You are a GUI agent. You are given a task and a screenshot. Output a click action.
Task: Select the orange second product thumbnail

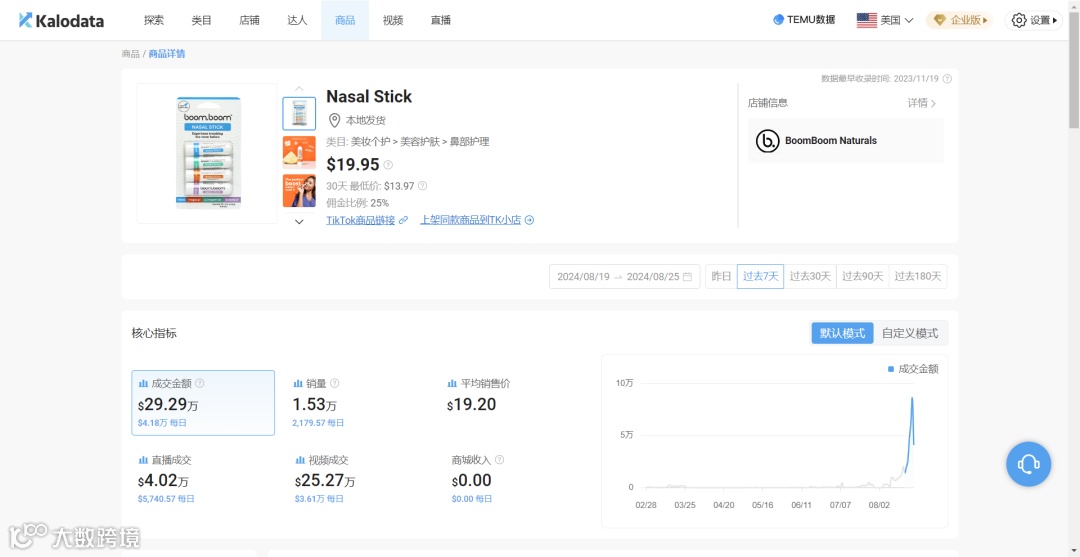click(x=299, y=152)
